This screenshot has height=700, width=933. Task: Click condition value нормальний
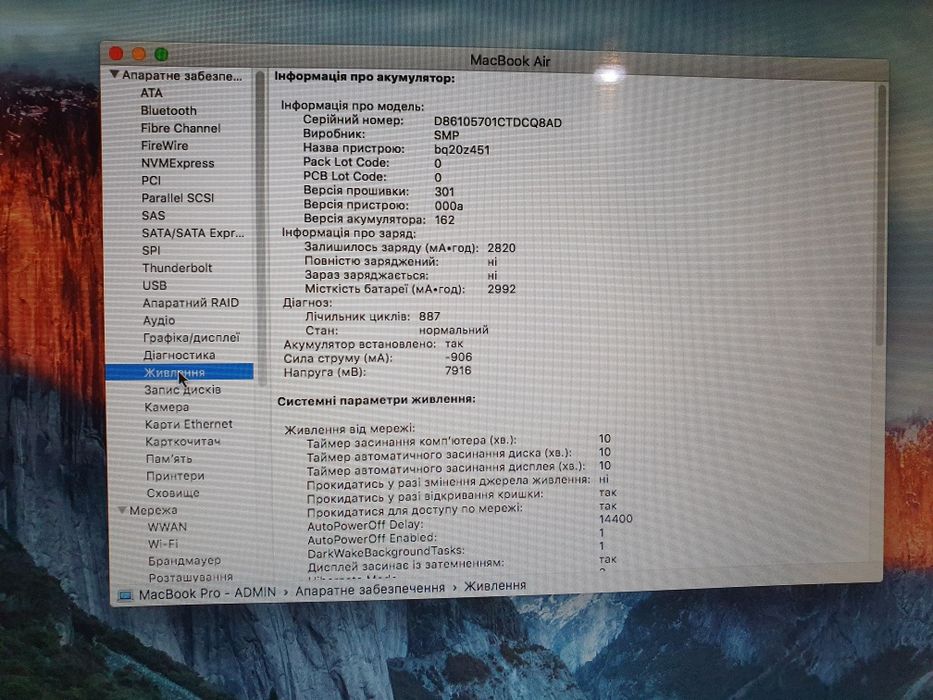(453, 330)
